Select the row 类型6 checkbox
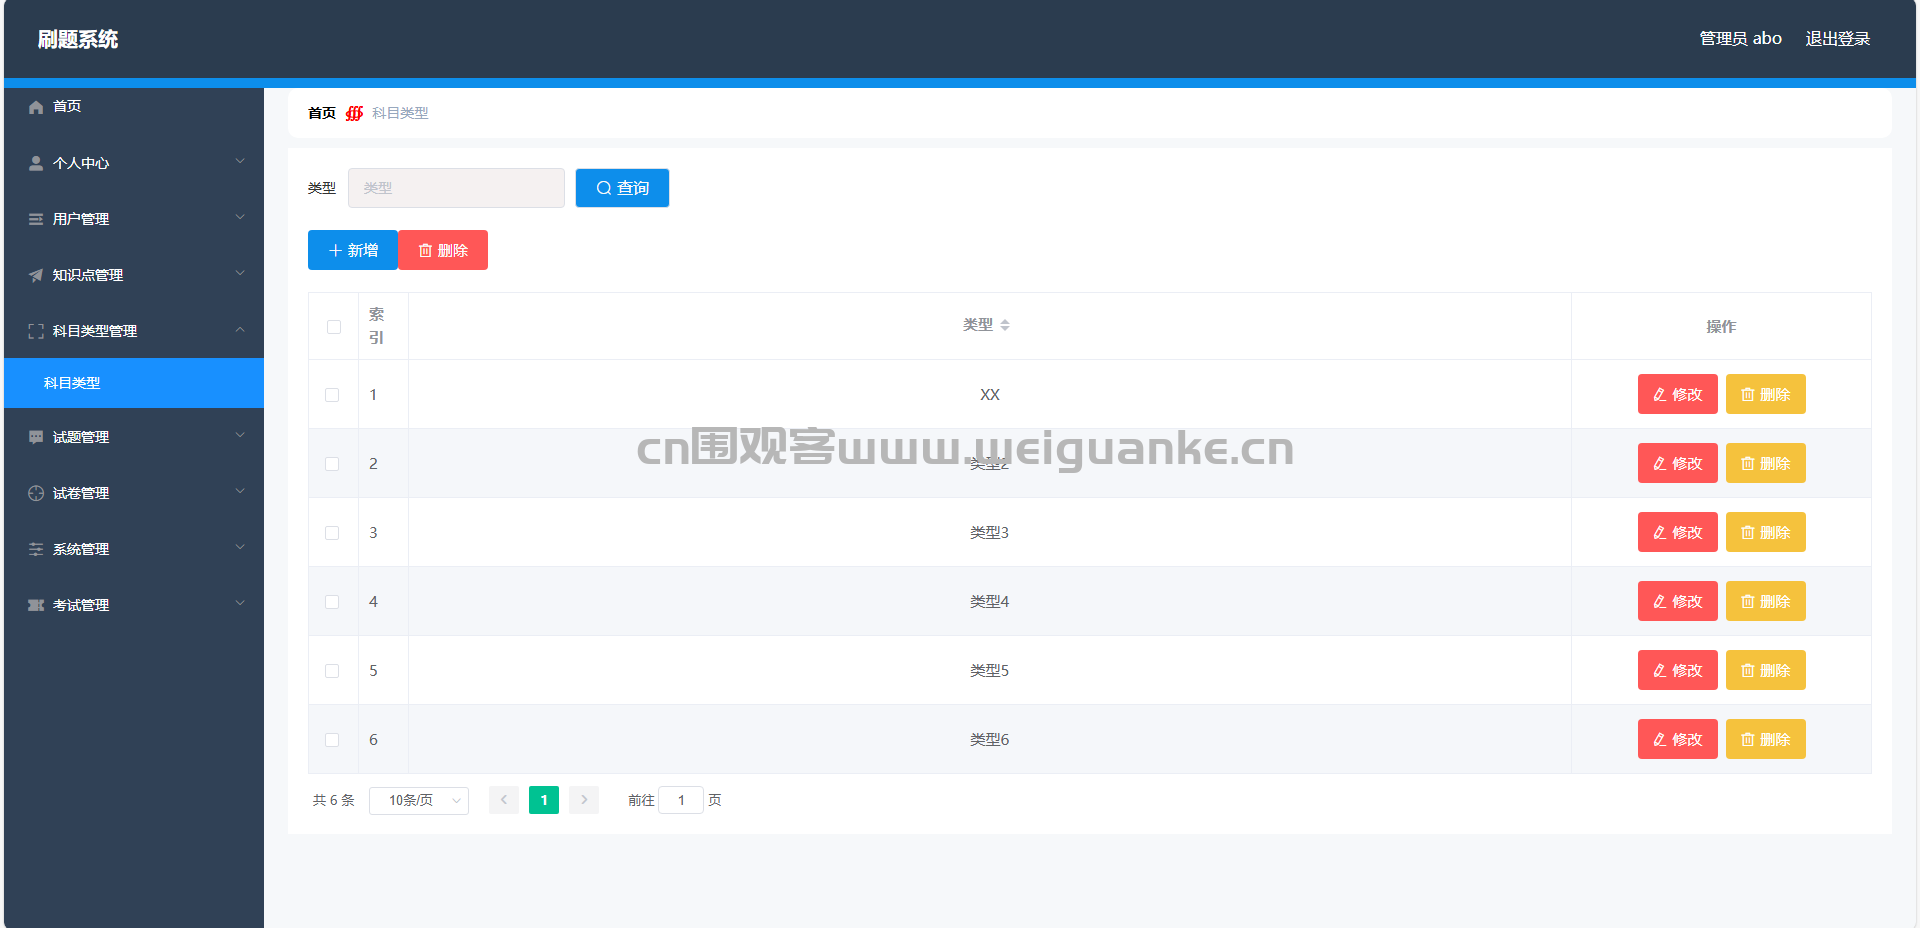The height and width of the screenshot is (928, 1920). [x=332, y=740]
